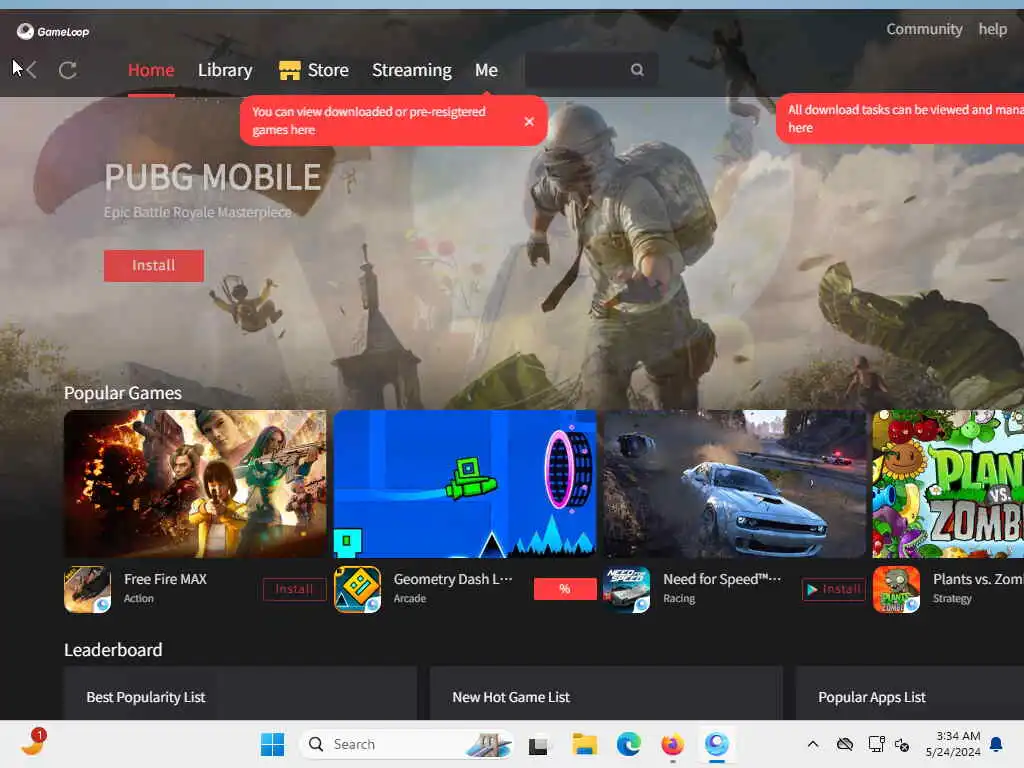Install Free Fire MAX

(295, 589)
